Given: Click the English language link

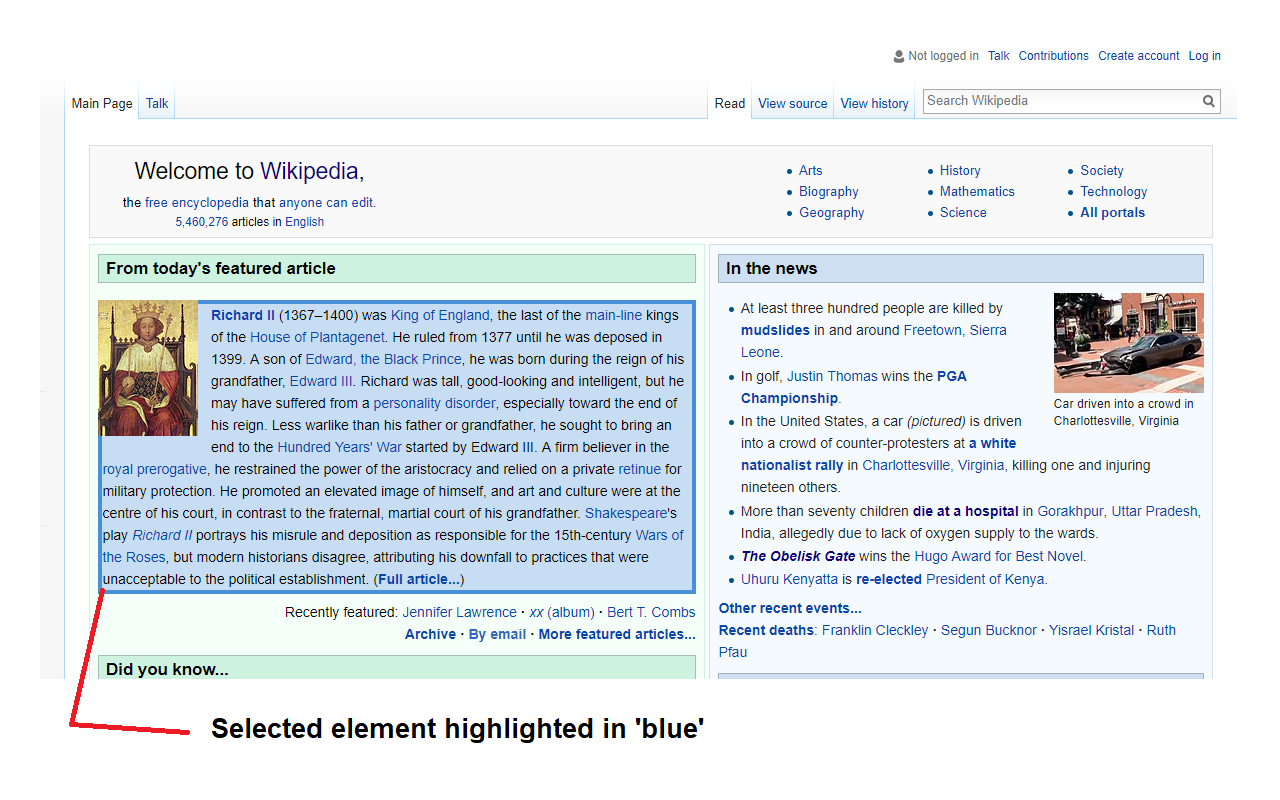Looking at the screenshot, I should tap(305, 222).
